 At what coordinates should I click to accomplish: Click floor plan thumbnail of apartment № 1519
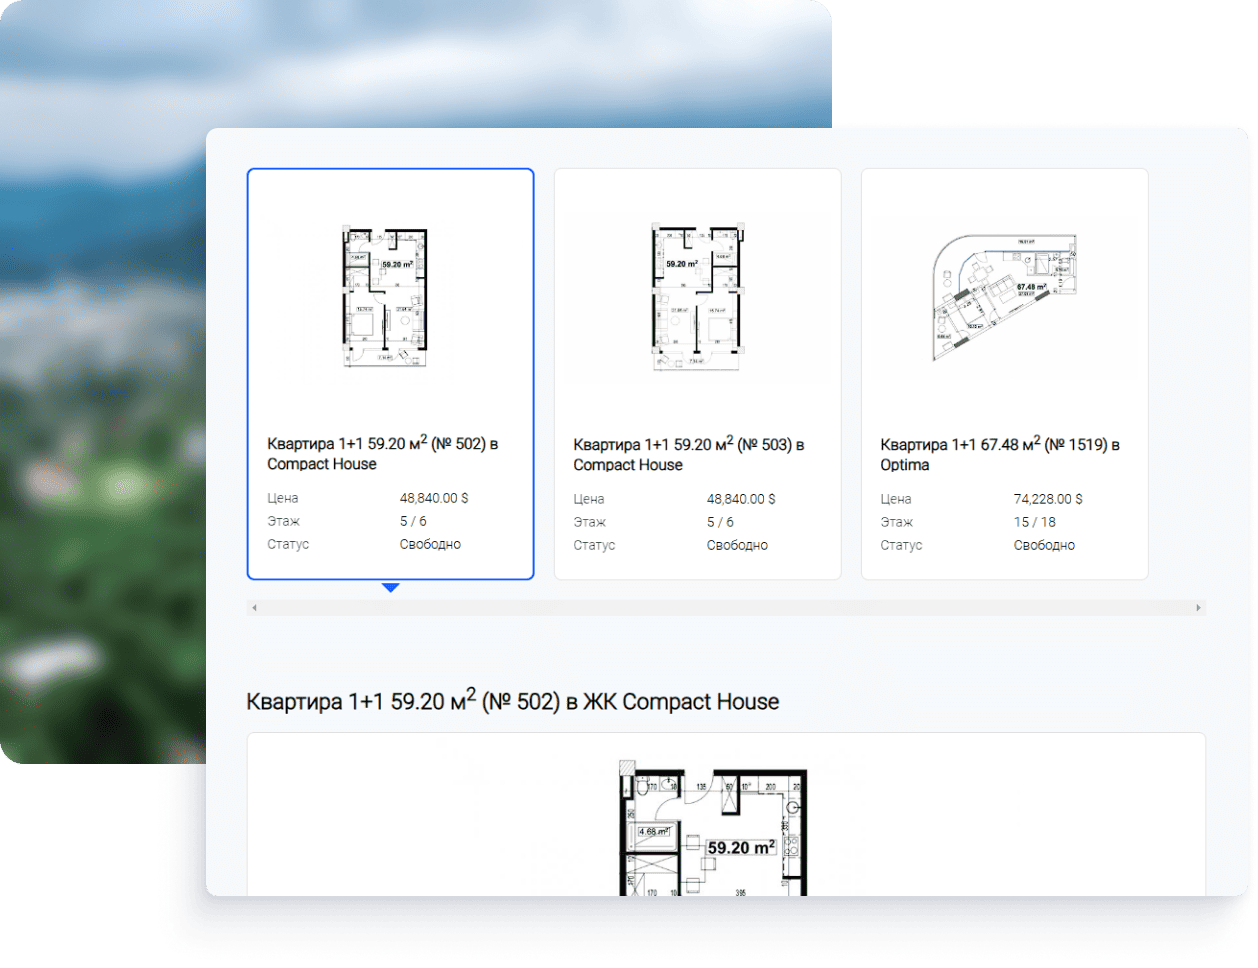tap(1004, 298)
